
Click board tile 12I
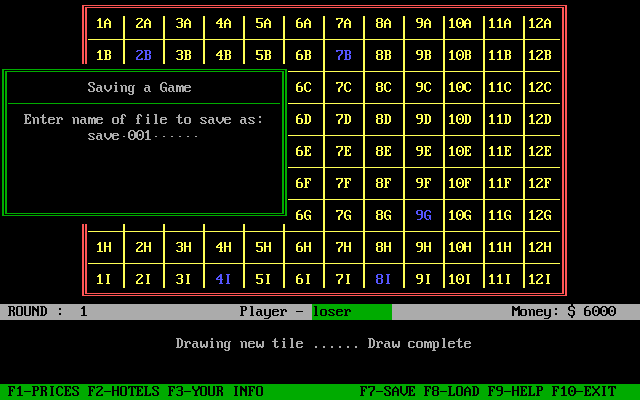coord(540,280)
